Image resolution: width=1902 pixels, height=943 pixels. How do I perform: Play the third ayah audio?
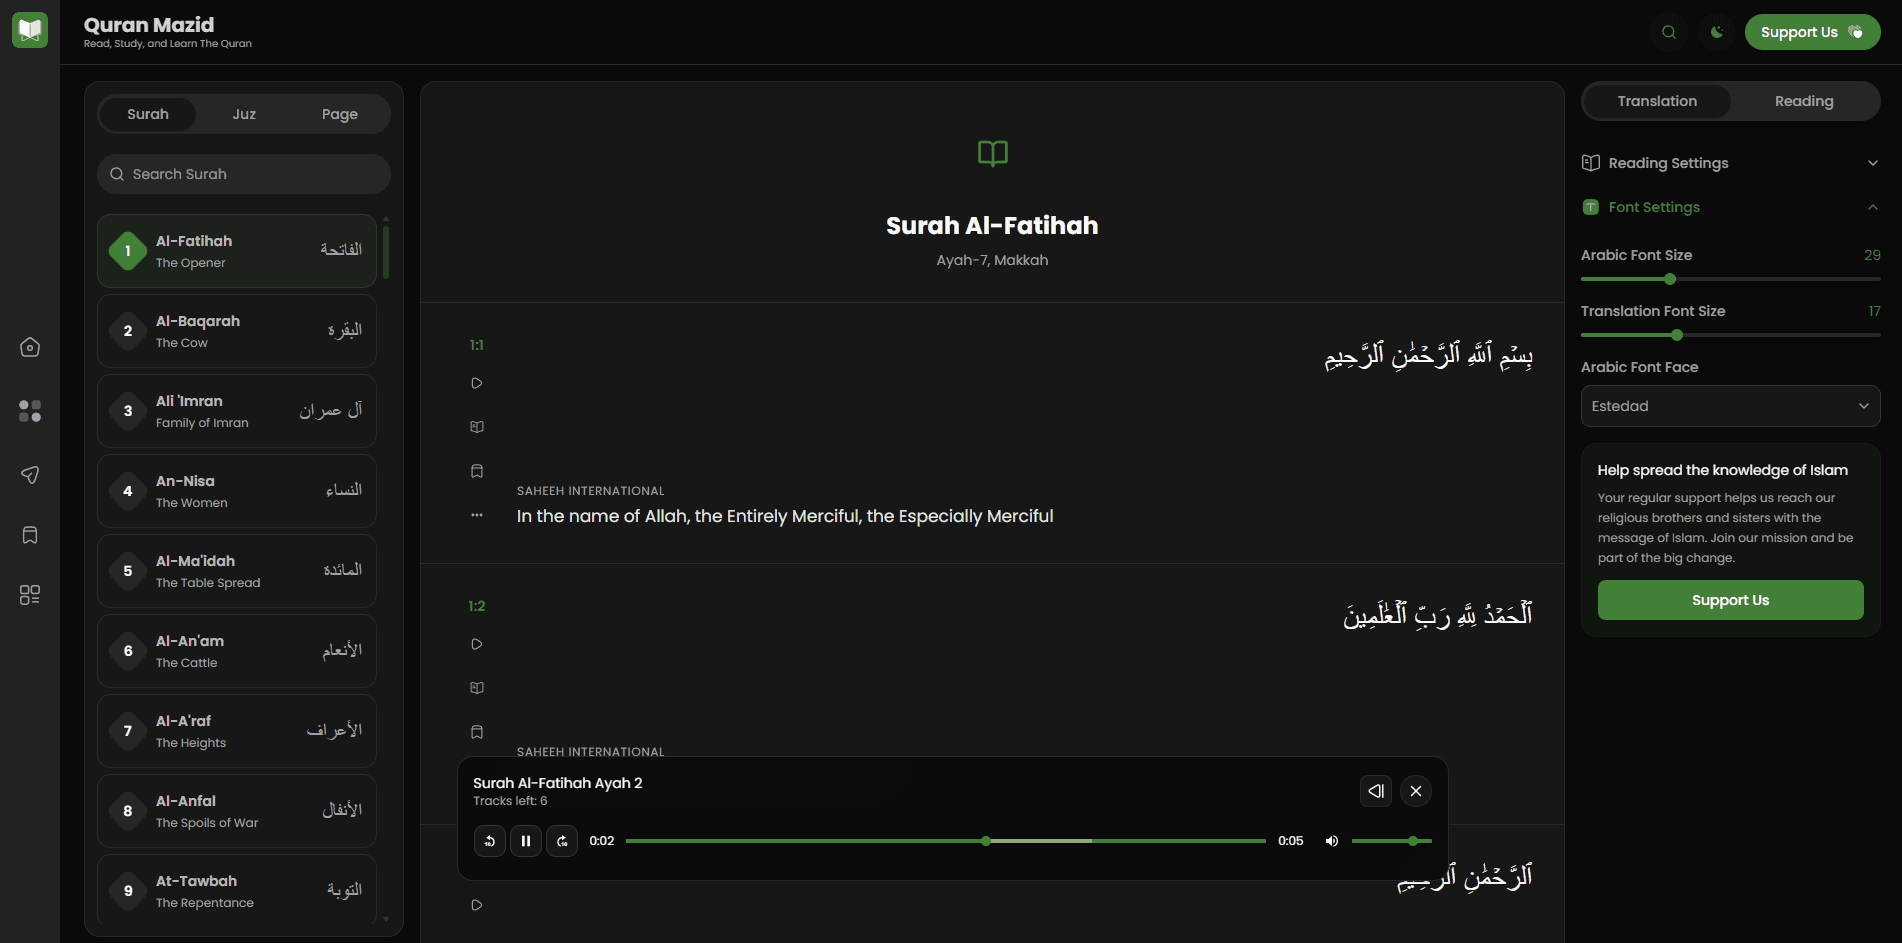tap(477, 905)
